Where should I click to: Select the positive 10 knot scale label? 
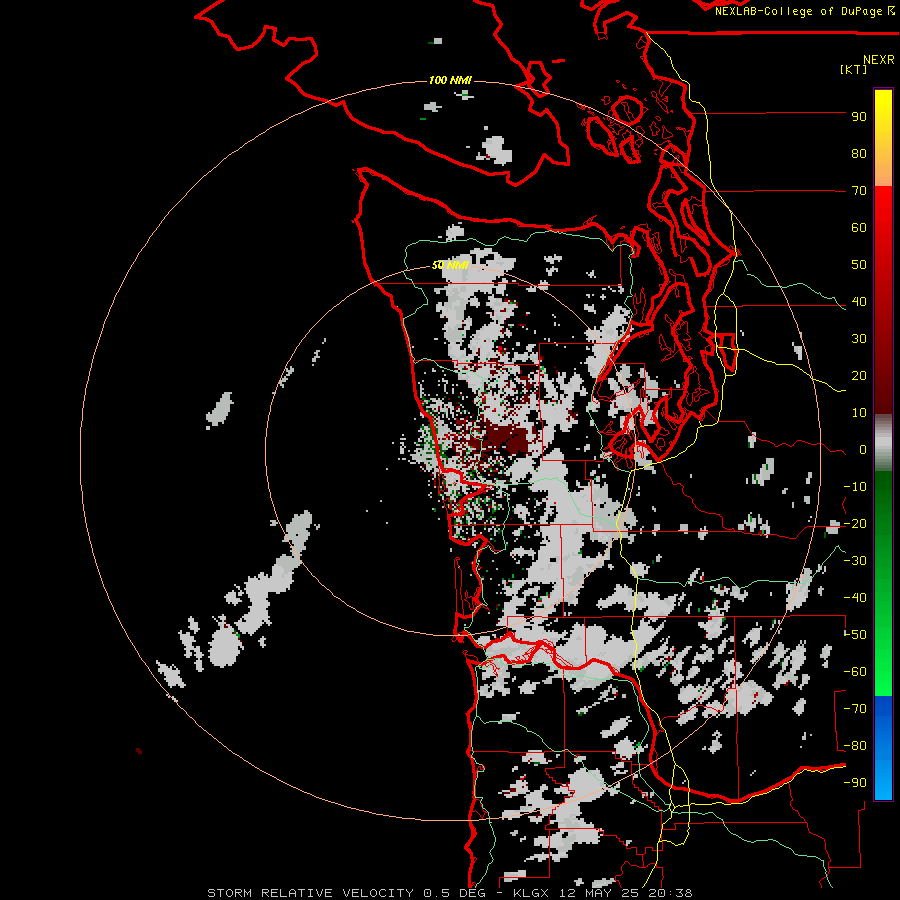pyautogui.click(x=859, y=413)
